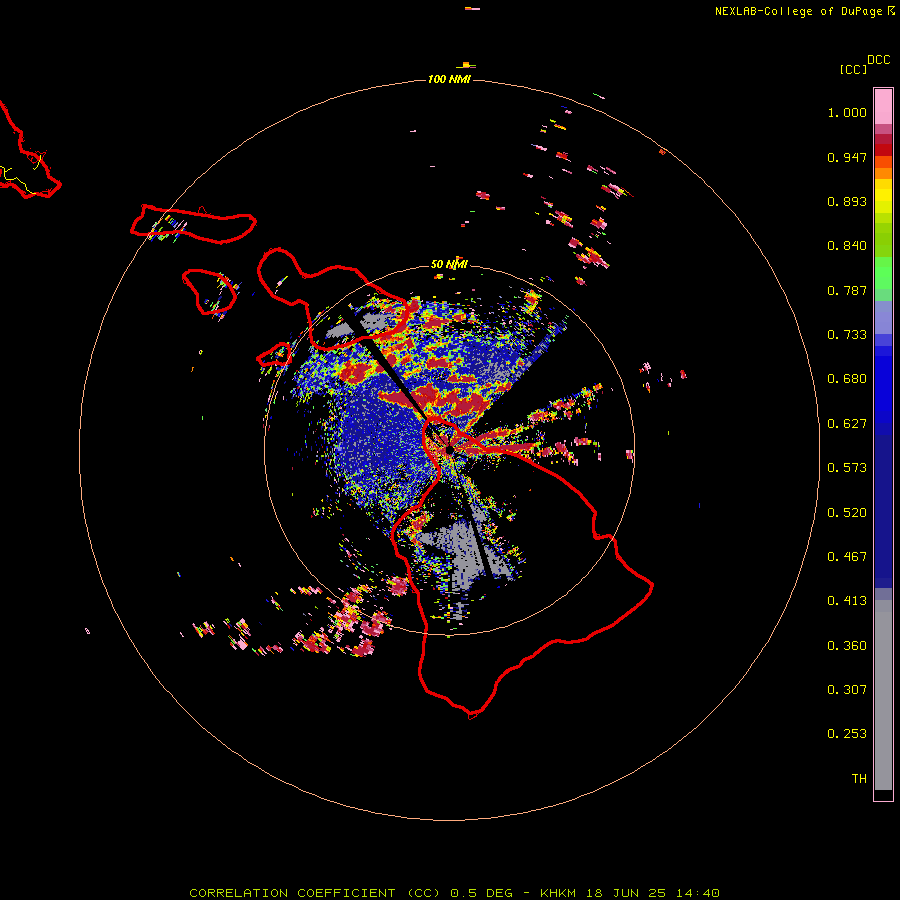
Task: Click the 1.000 scale value
Action: [x=847, y=112]
